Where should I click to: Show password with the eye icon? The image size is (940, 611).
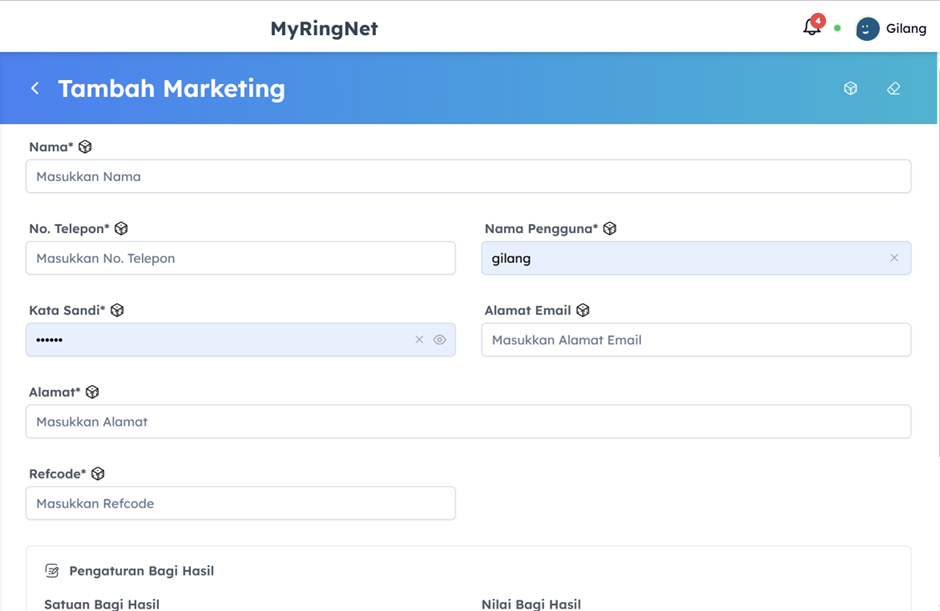pos(440,340)
